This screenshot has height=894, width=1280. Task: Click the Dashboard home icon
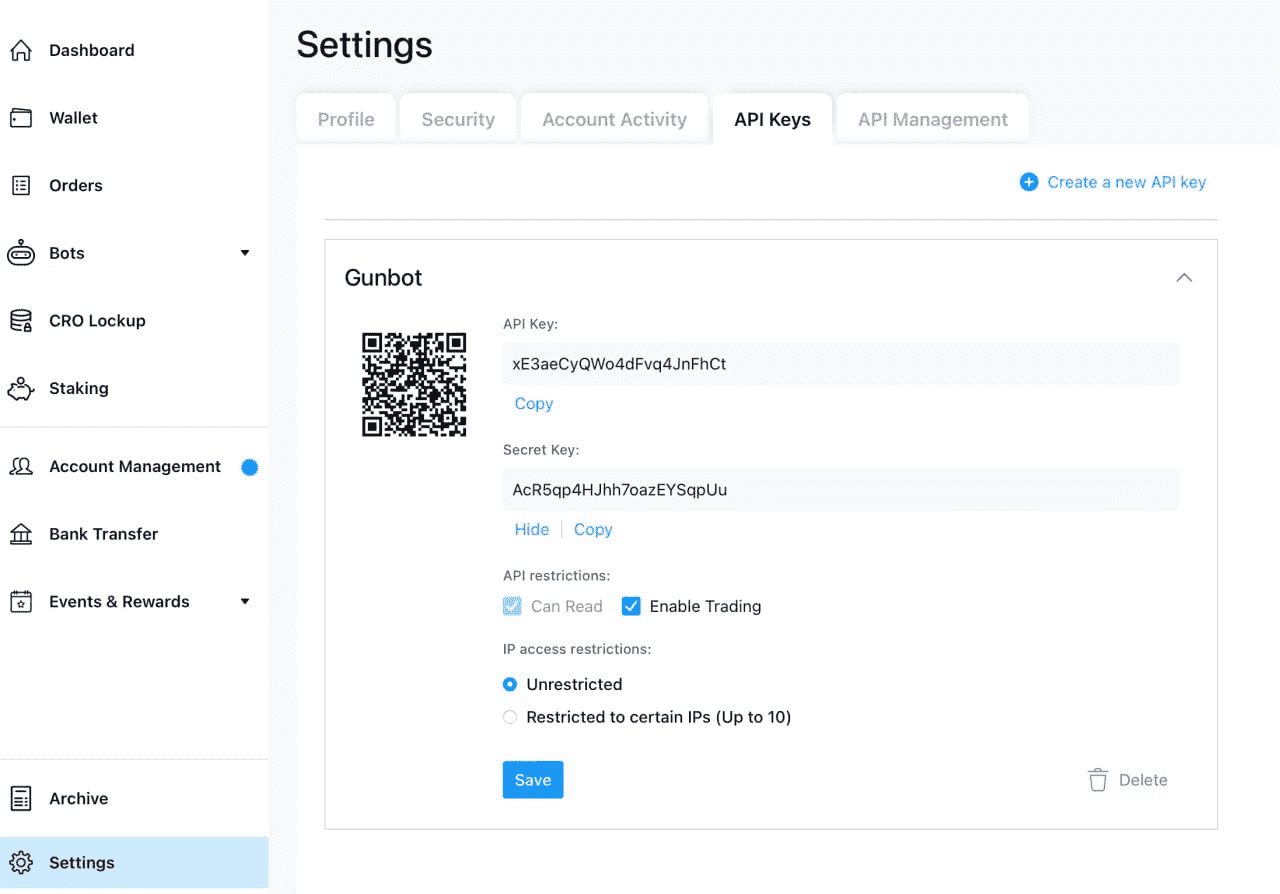coord(21,50)
